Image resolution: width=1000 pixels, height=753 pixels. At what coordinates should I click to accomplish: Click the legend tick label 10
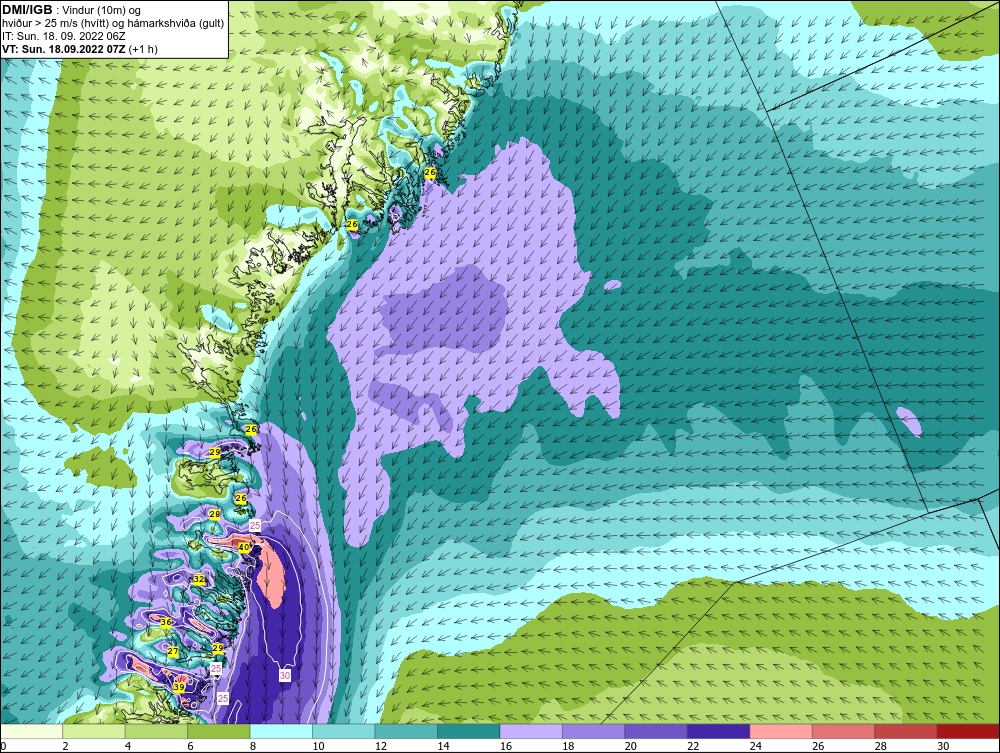coord(318,746)
